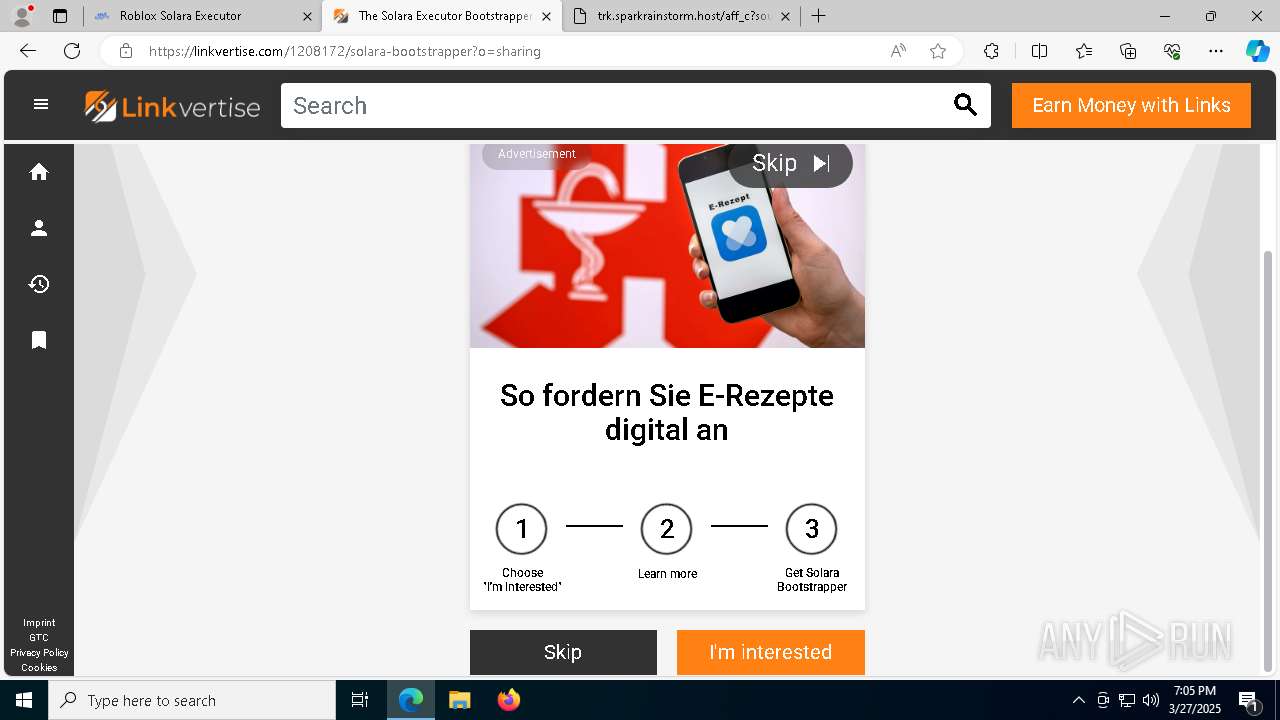Click the search magnifier icon
Viewport: 1280px width, 720px height.
click(x=965, y=105)
